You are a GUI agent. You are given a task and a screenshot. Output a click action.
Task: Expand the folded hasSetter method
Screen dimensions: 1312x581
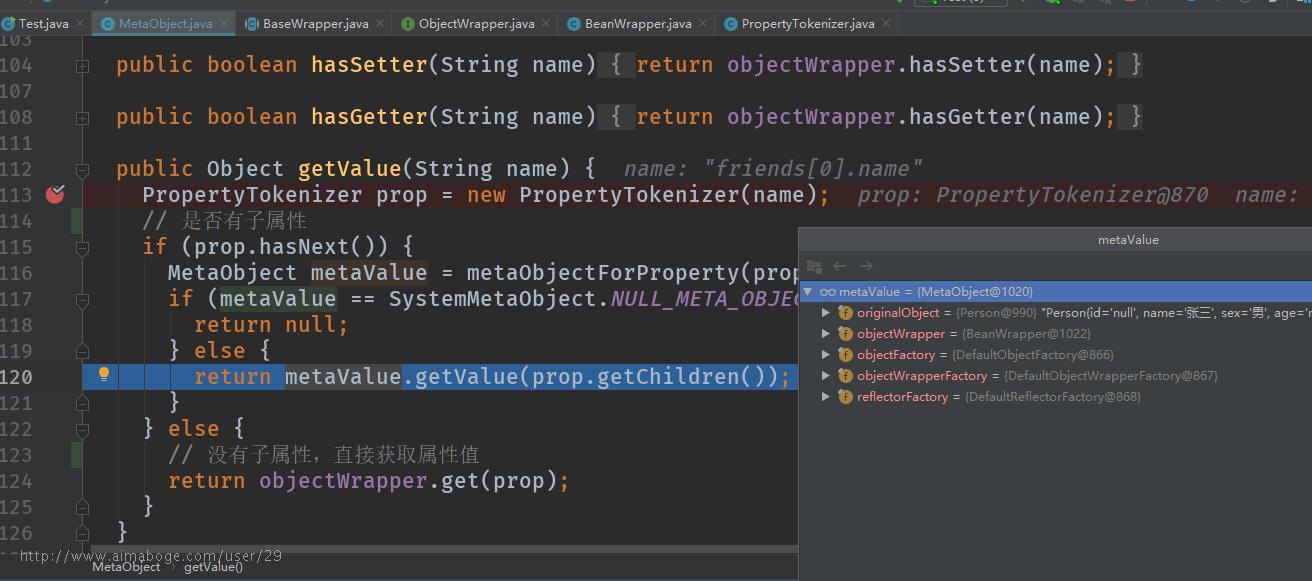point(82,65)
